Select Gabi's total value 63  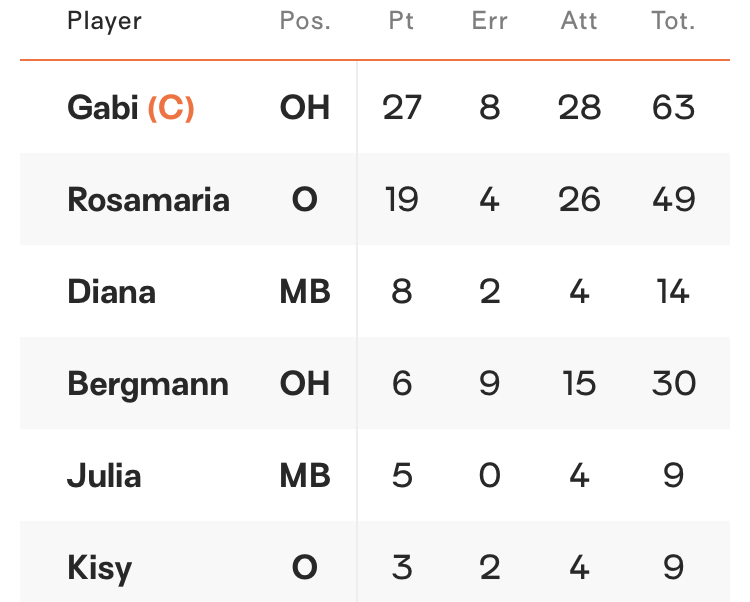click(x=673, y=107)
